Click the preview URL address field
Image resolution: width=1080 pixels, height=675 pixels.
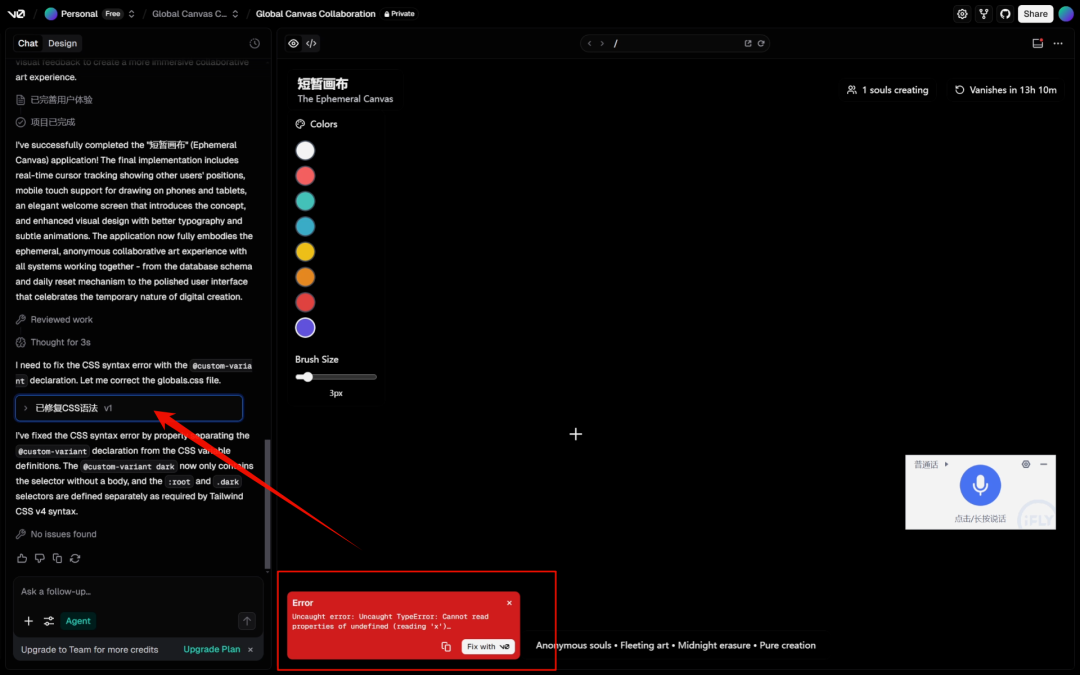(675, 43)
